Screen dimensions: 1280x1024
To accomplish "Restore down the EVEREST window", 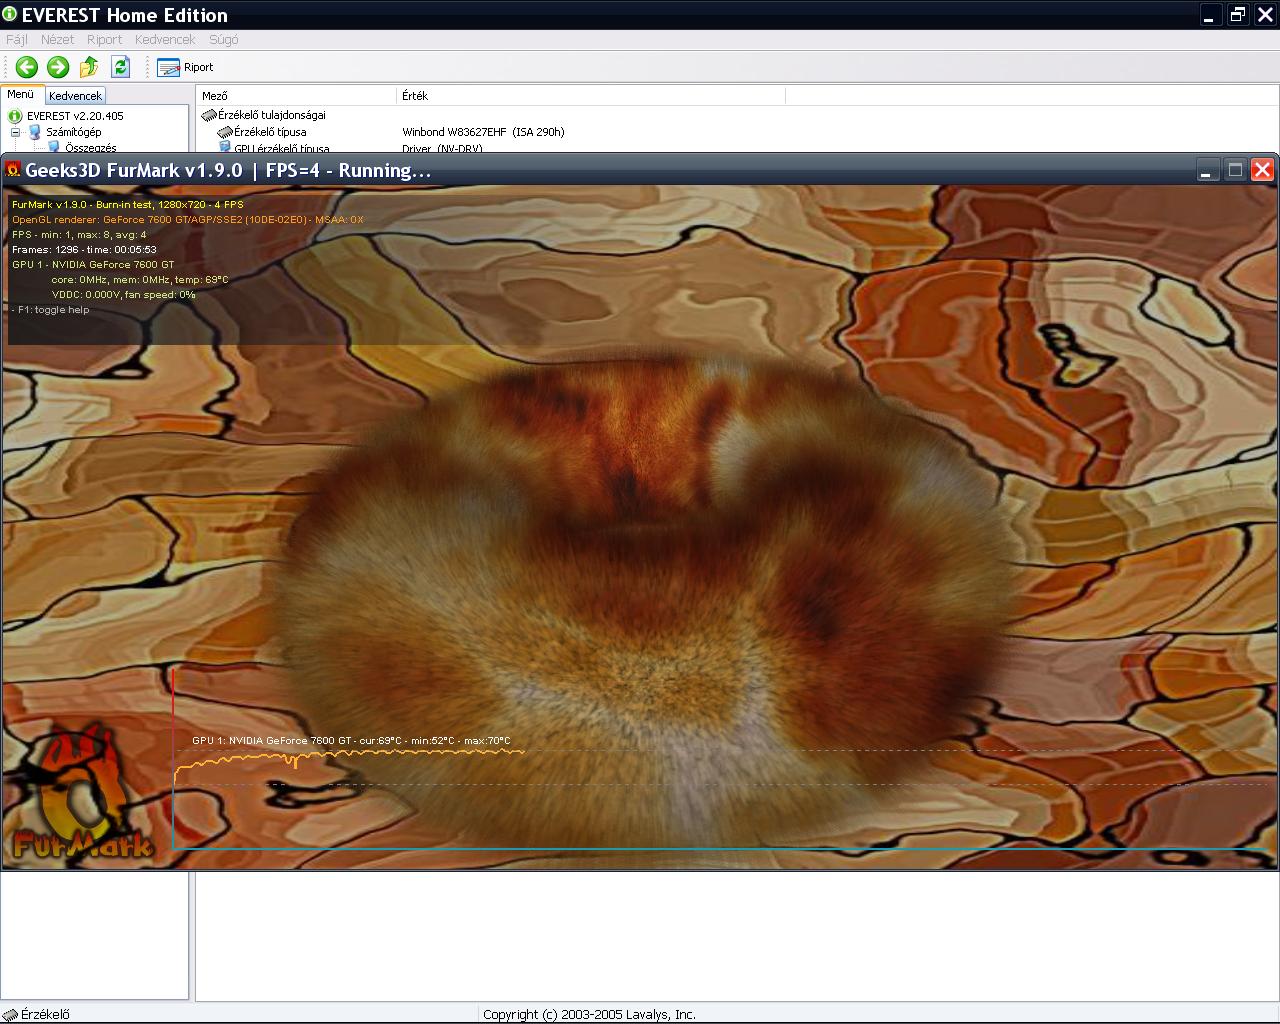I will [x=1238, y=14].
